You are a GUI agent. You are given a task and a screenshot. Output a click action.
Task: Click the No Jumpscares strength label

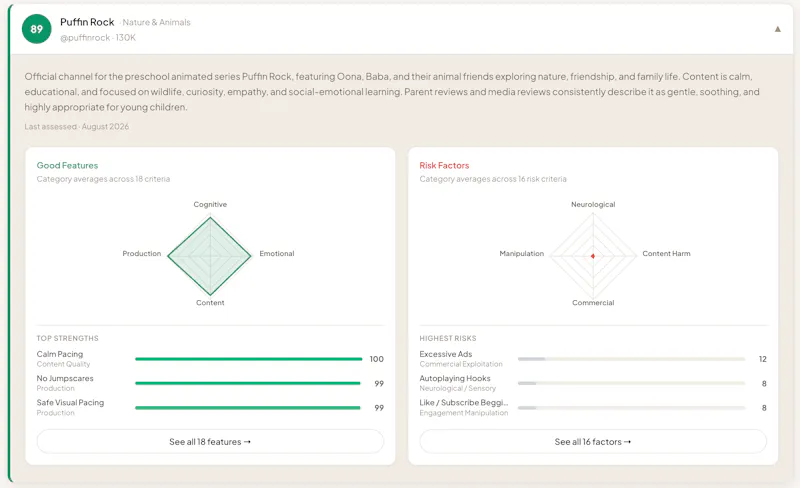click(x=65, y=378)
